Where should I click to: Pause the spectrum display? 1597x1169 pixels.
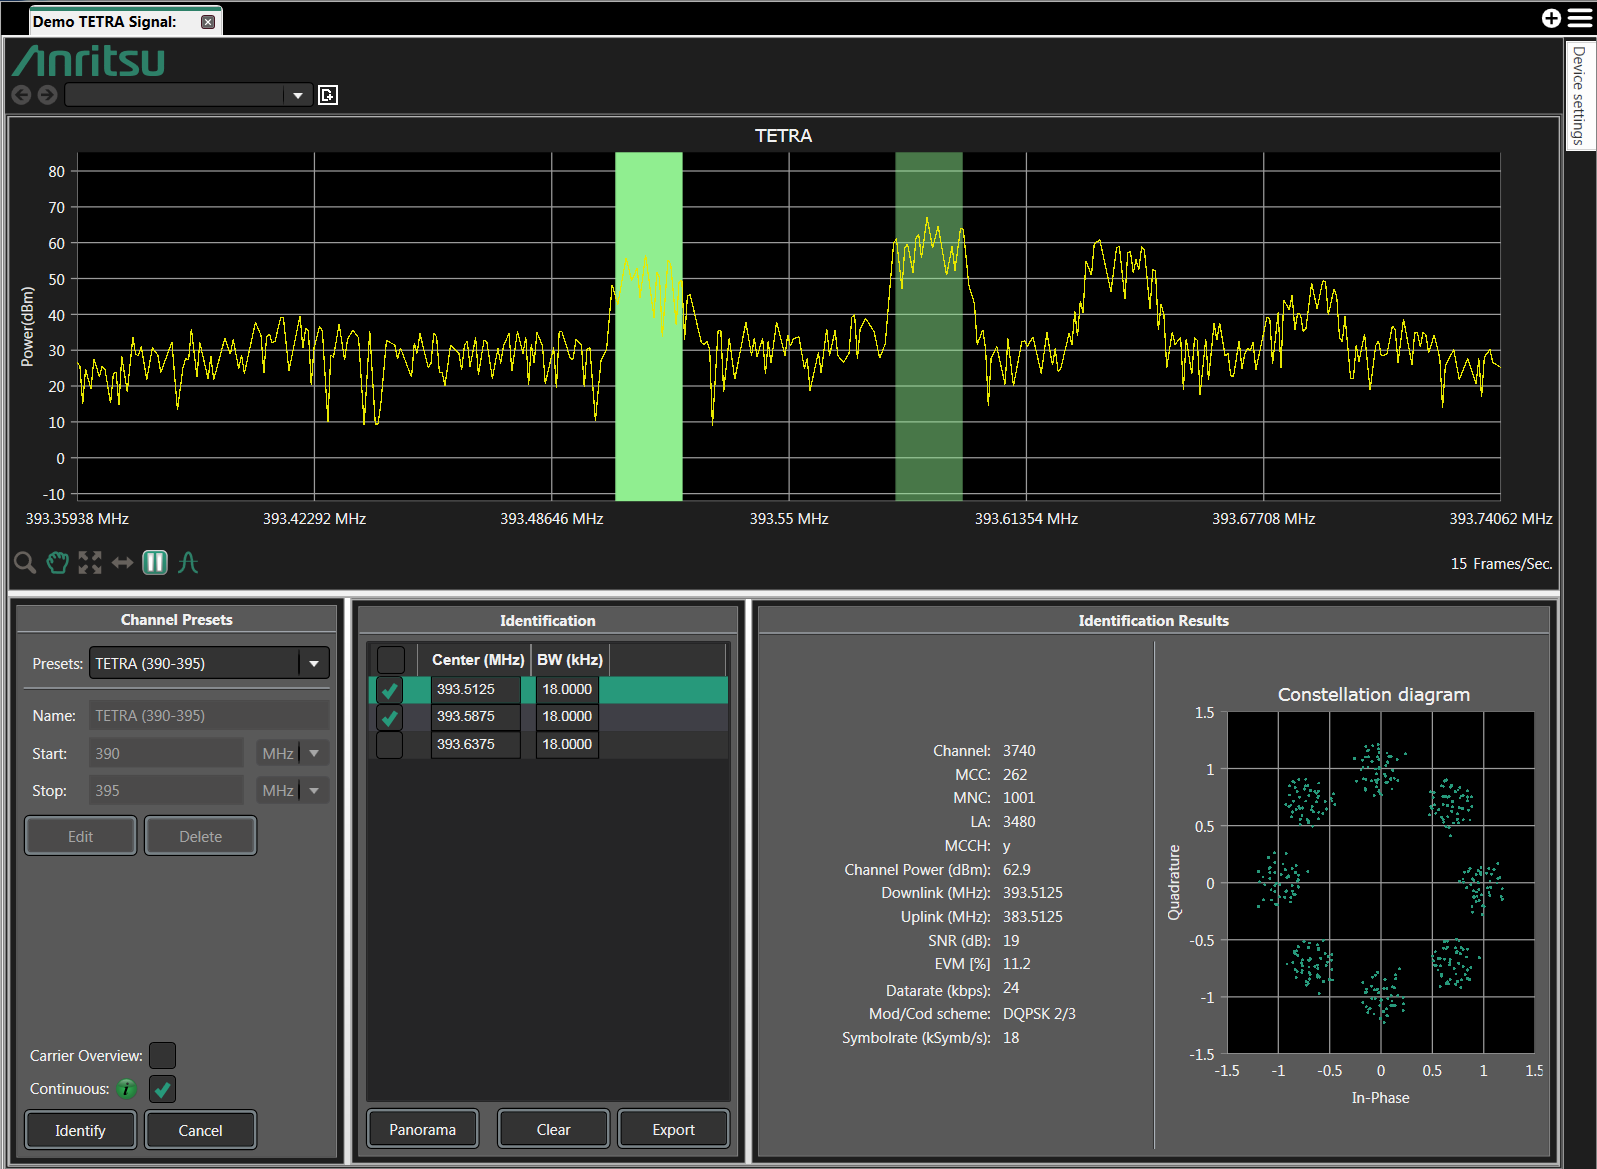(x=155, y=563)
